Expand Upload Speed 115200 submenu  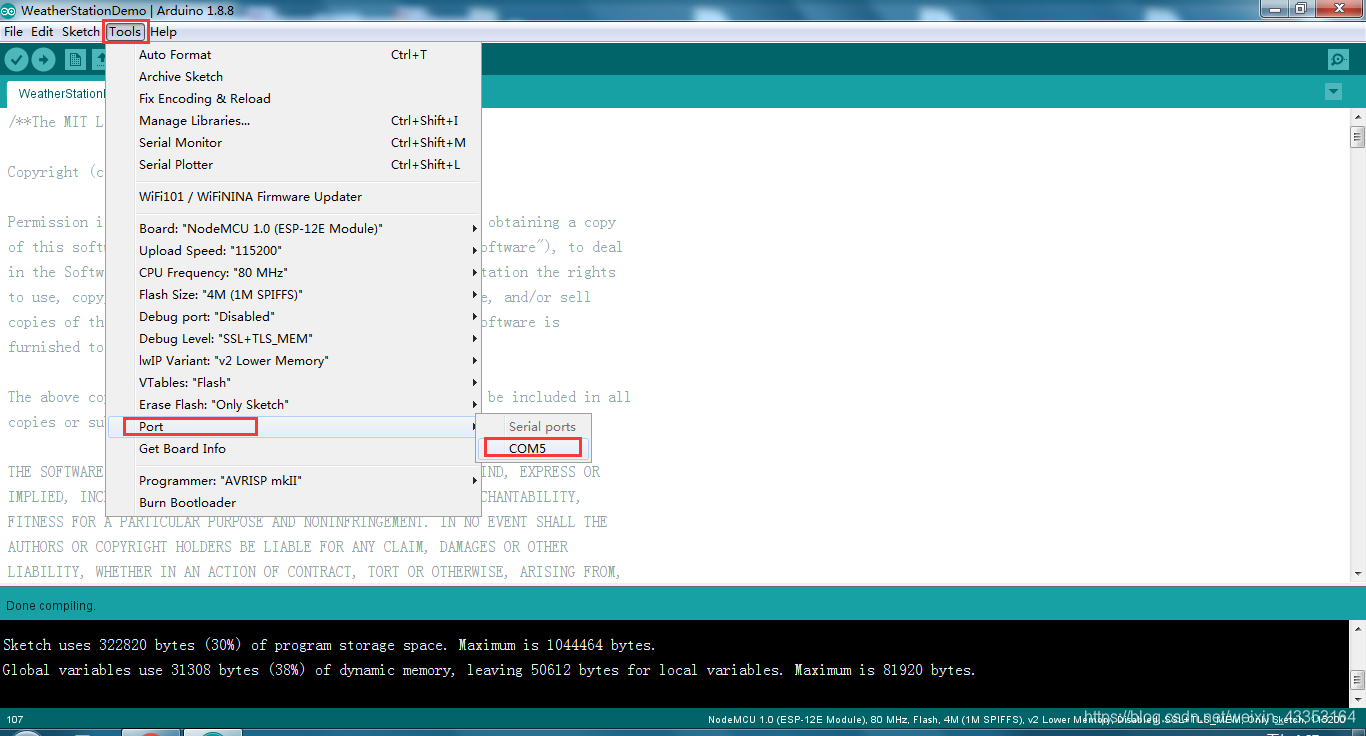point(294,251)
